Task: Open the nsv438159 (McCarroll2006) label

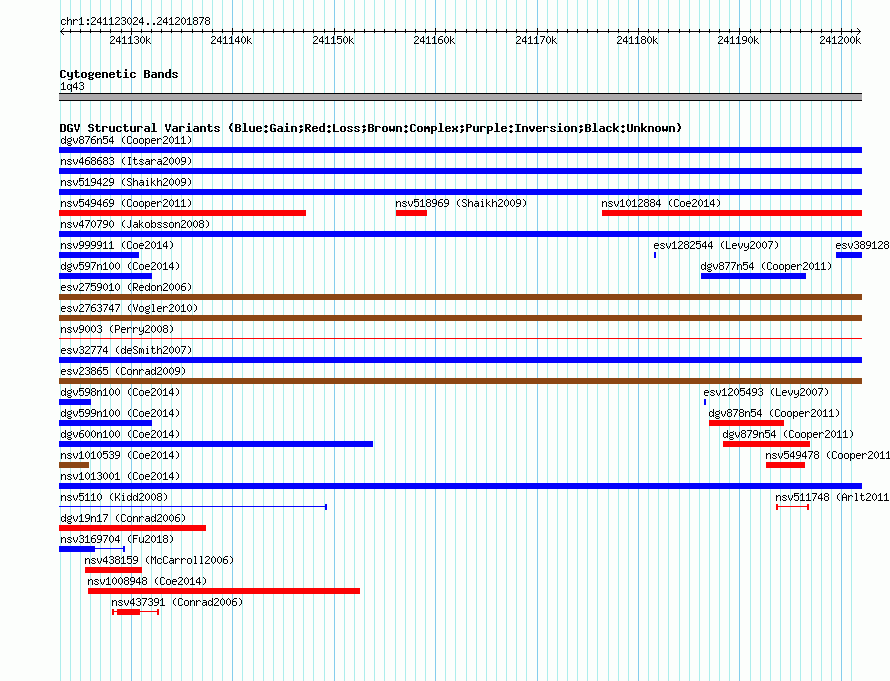Action: [159, 560]
